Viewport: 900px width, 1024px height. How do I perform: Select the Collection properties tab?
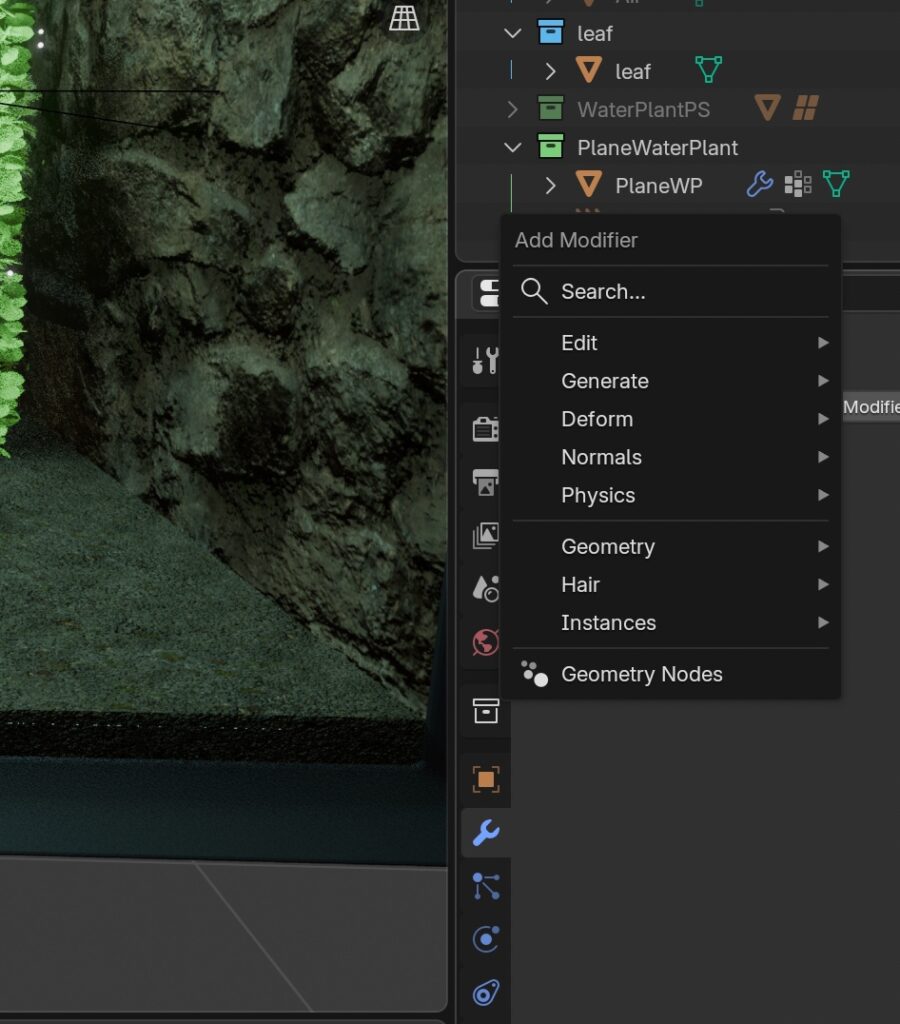486,711
